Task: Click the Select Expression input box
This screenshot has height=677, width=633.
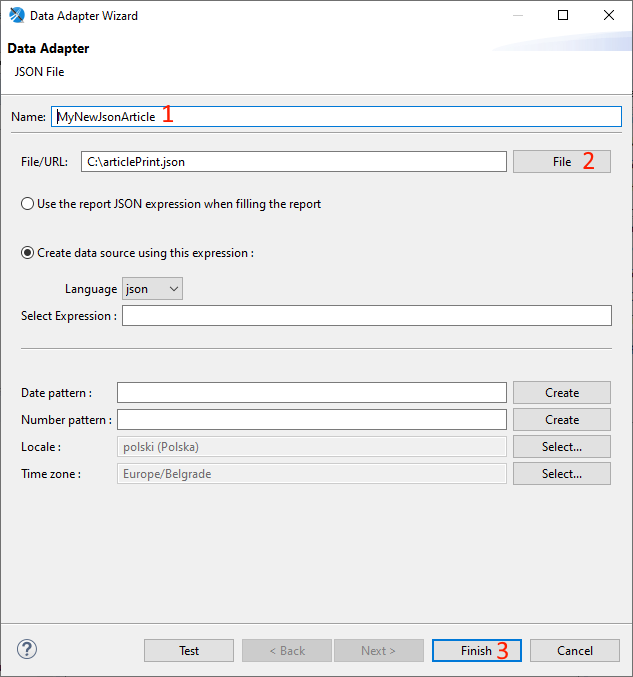Action: pos(366,316)
